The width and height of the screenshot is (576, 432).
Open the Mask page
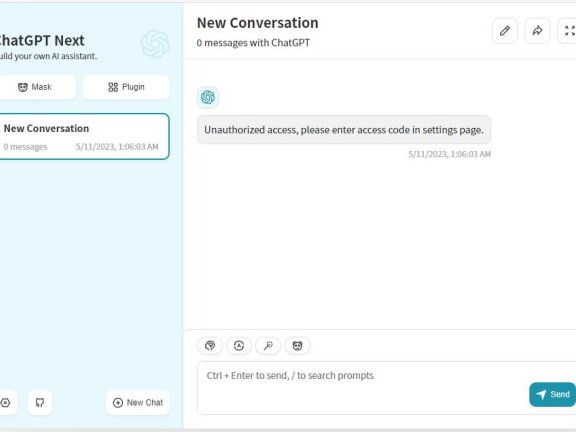point(37,87)
